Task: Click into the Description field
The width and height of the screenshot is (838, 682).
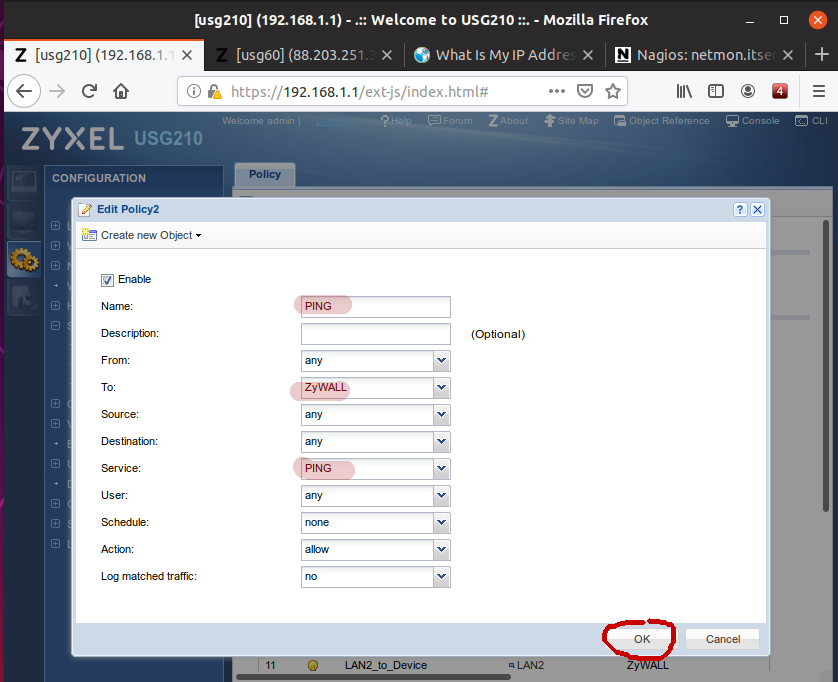Action: [376, 334]
